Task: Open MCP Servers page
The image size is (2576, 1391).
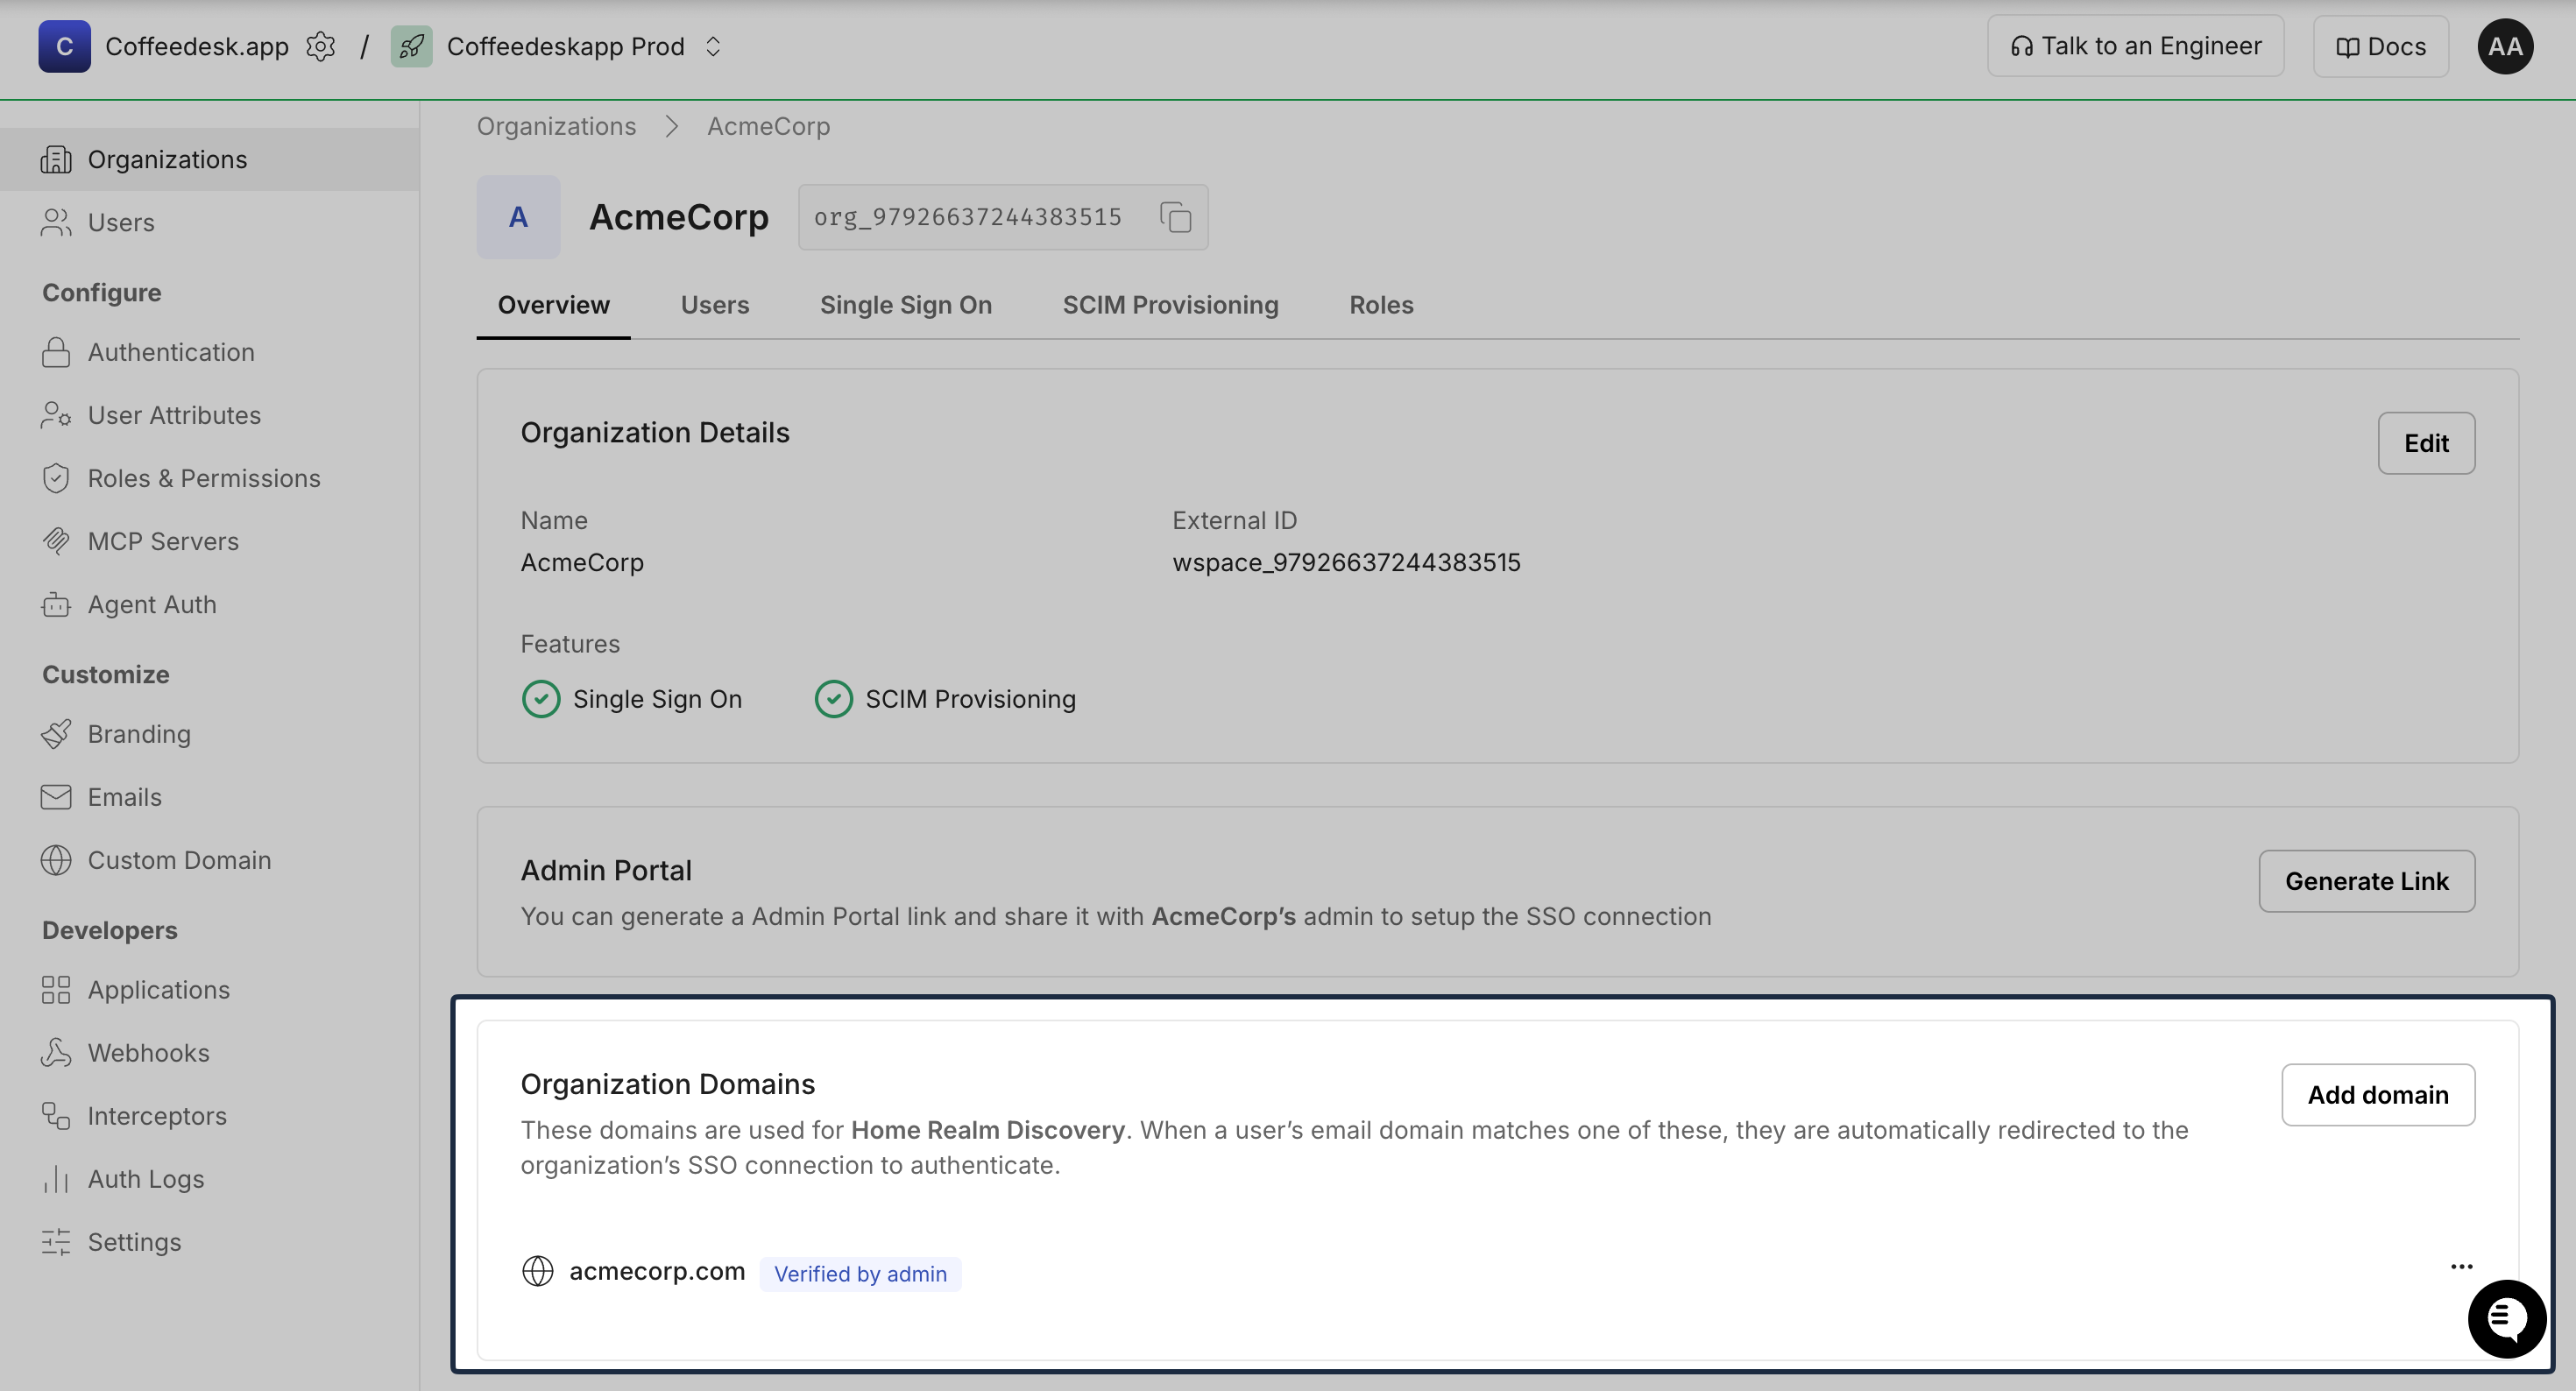Action: click(x=165, y=541)
